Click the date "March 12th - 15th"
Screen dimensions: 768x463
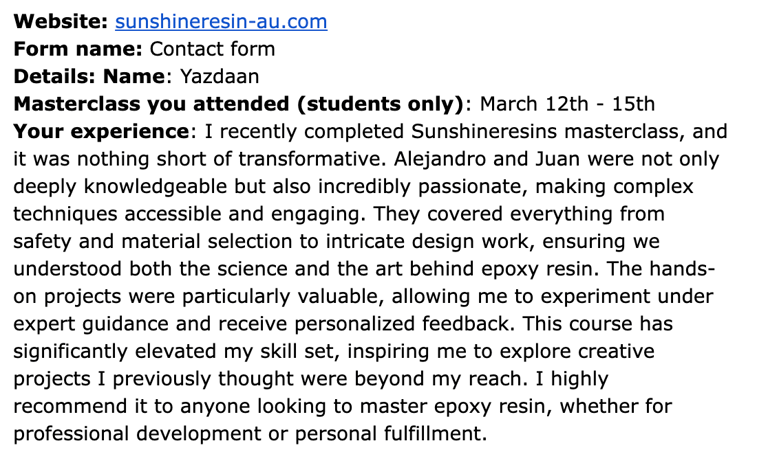tap(567, 104)
